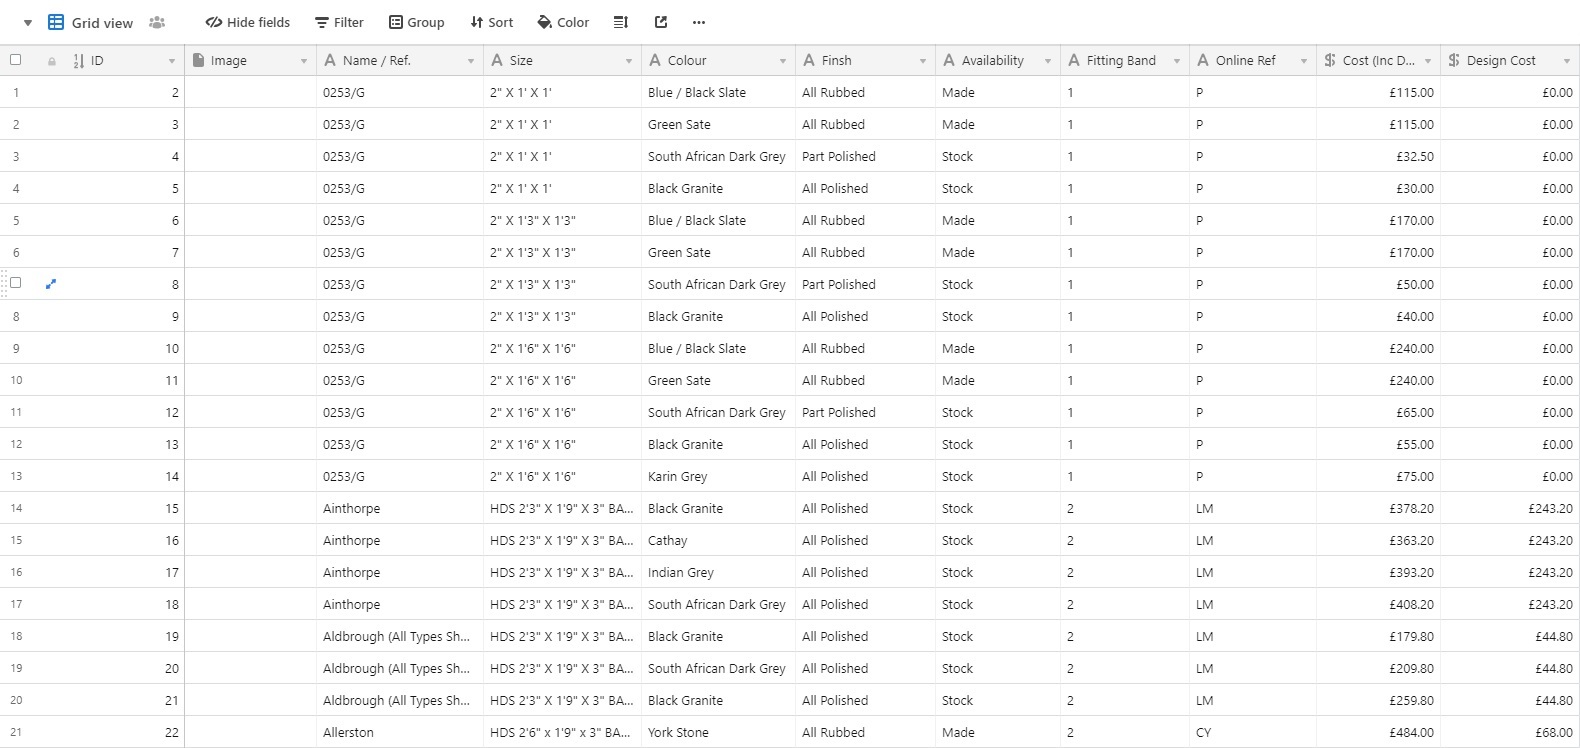The height and width of the screenshot is (748, 1580).
Task: Click the Fitting Band column text icon
Action: tap(1074, 60)
